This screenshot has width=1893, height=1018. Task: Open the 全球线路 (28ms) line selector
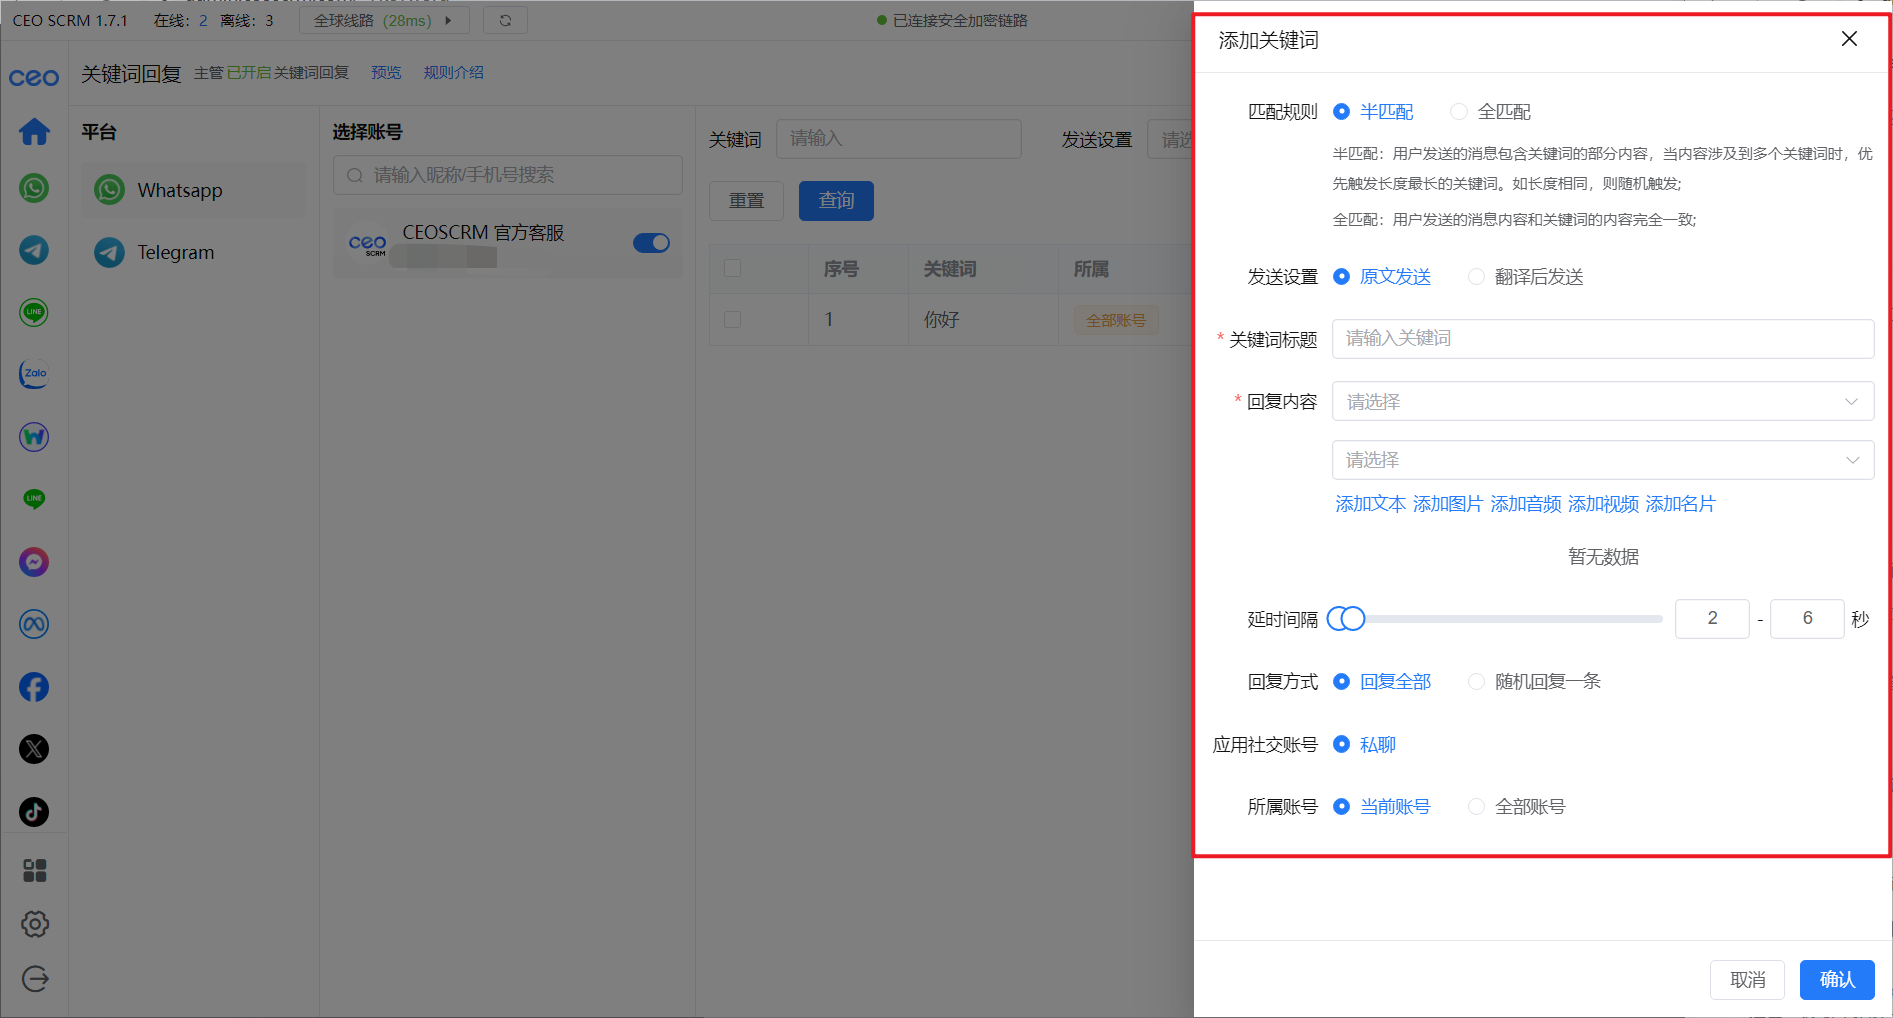(384, 20)
